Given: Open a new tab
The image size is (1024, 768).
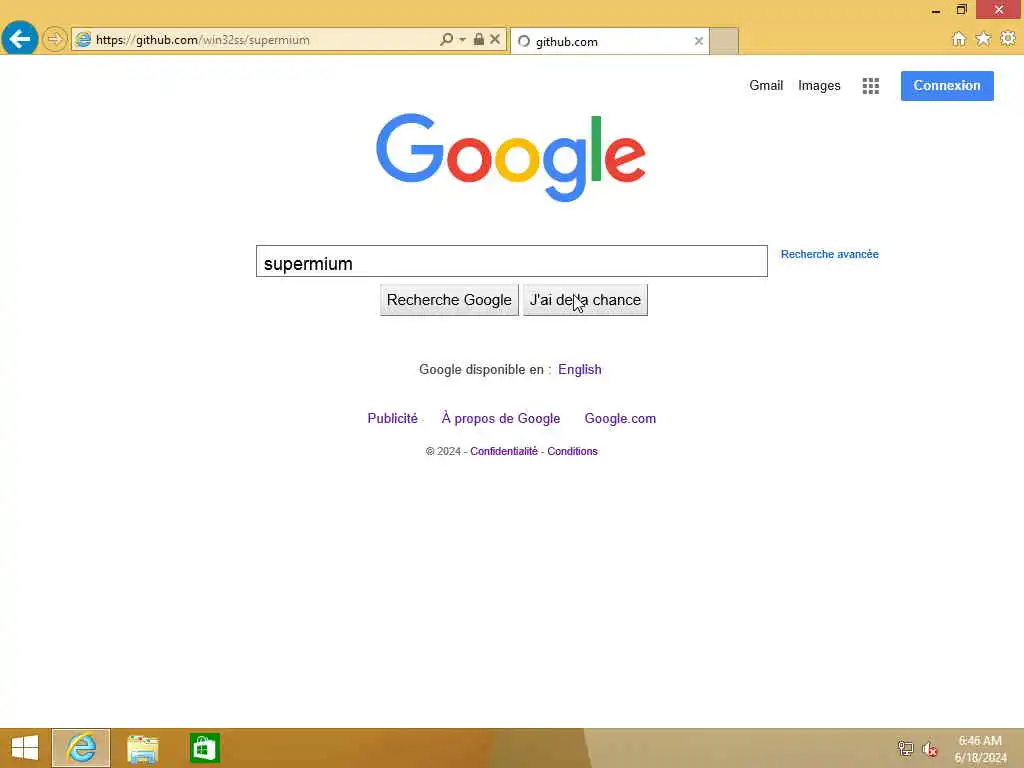Looking at the screenshot, I should [x=724, y=41].
